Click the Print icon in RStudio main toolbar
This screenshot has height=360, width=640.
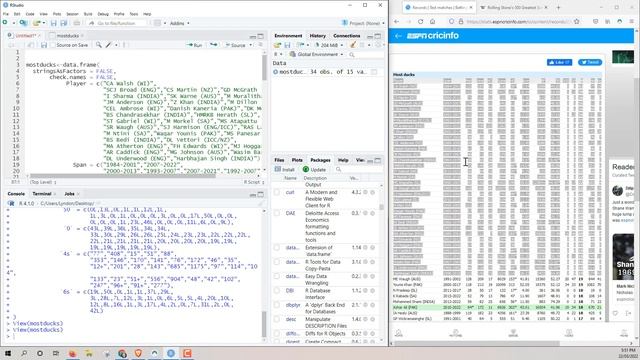(76, 23)
